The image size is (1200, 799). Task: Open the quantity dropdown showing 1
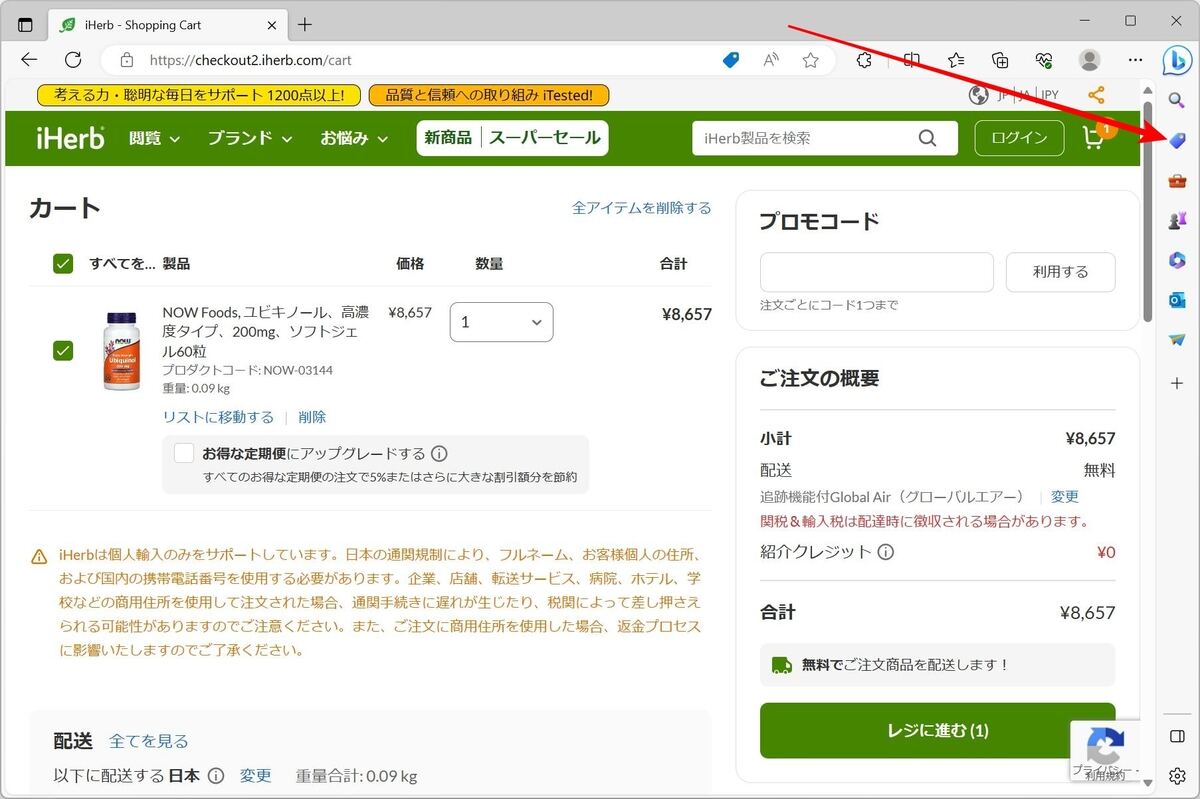click(501, 322)
